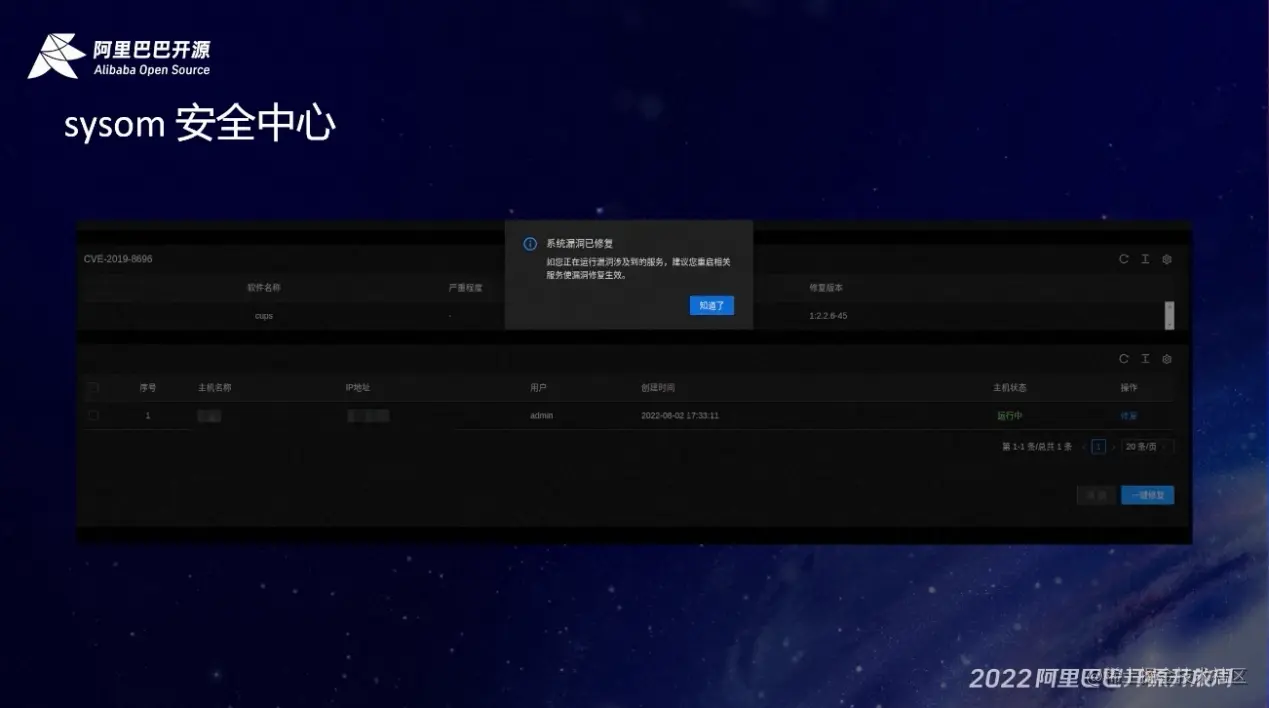Toggle the select-all checkbox in host table header
The width and height of the screenshot is (1269, 708).
pos(94,387)
